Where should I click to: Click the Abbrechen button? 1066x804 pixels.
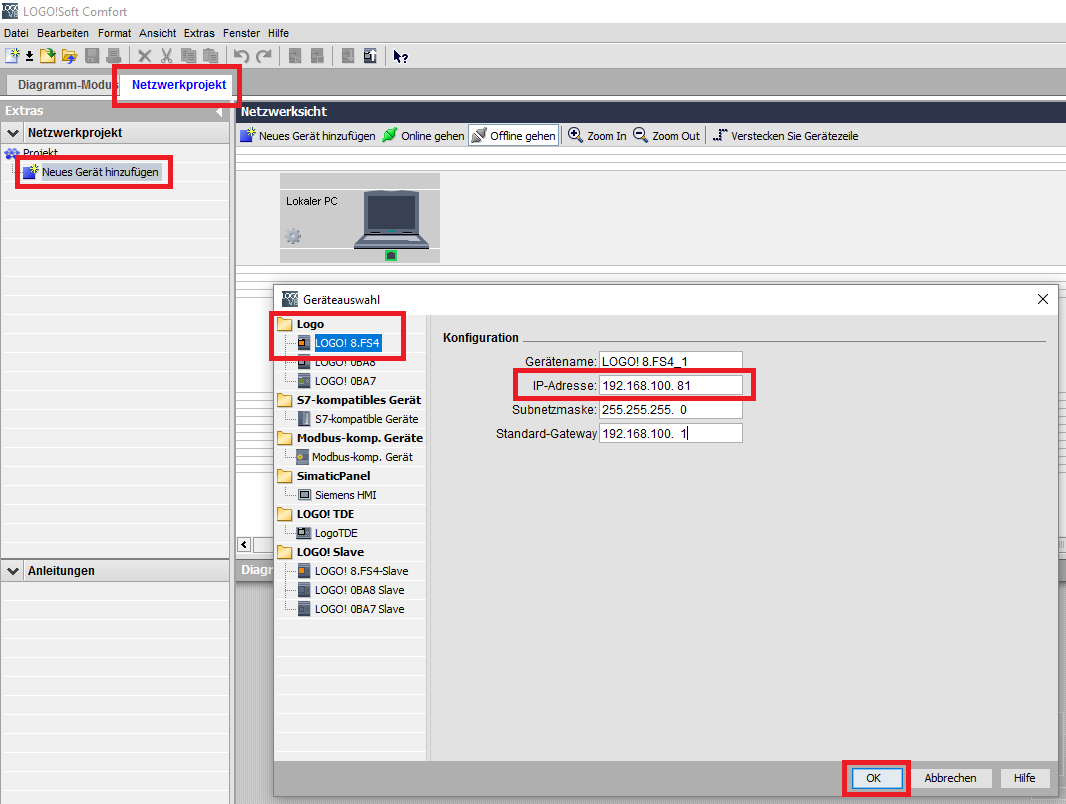click(950, 778)
